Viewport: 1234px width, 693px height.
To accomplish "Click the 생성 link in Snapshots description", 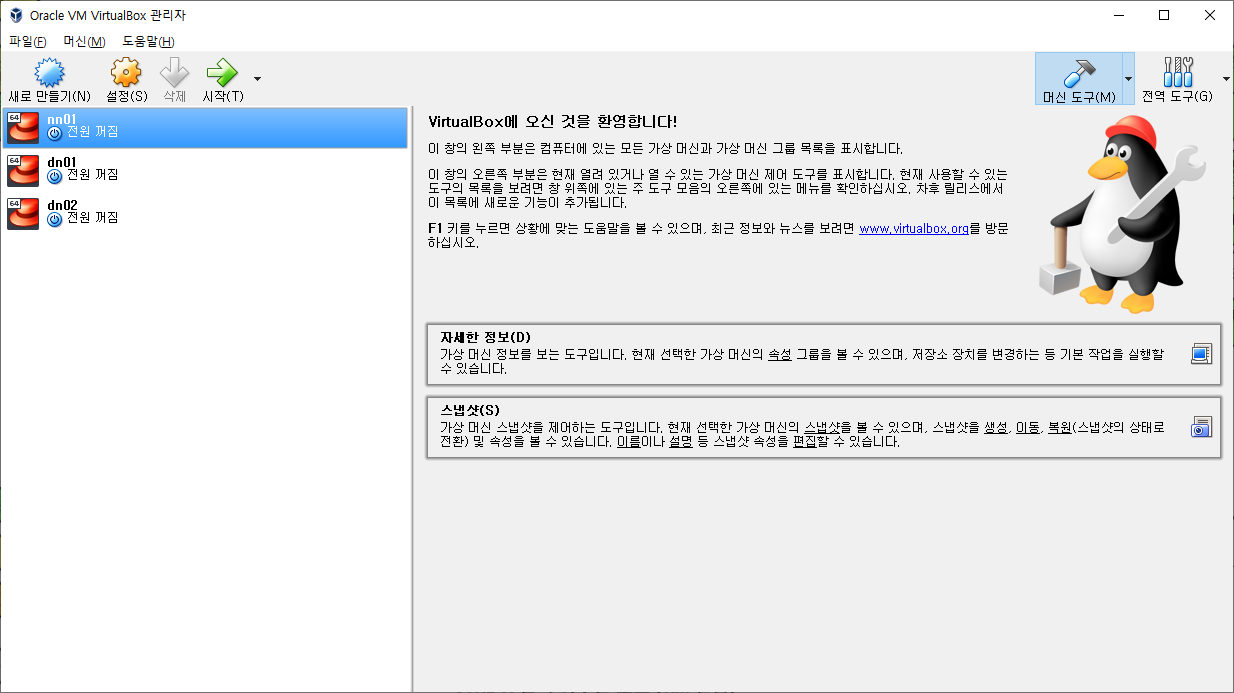I will (996, 427).
